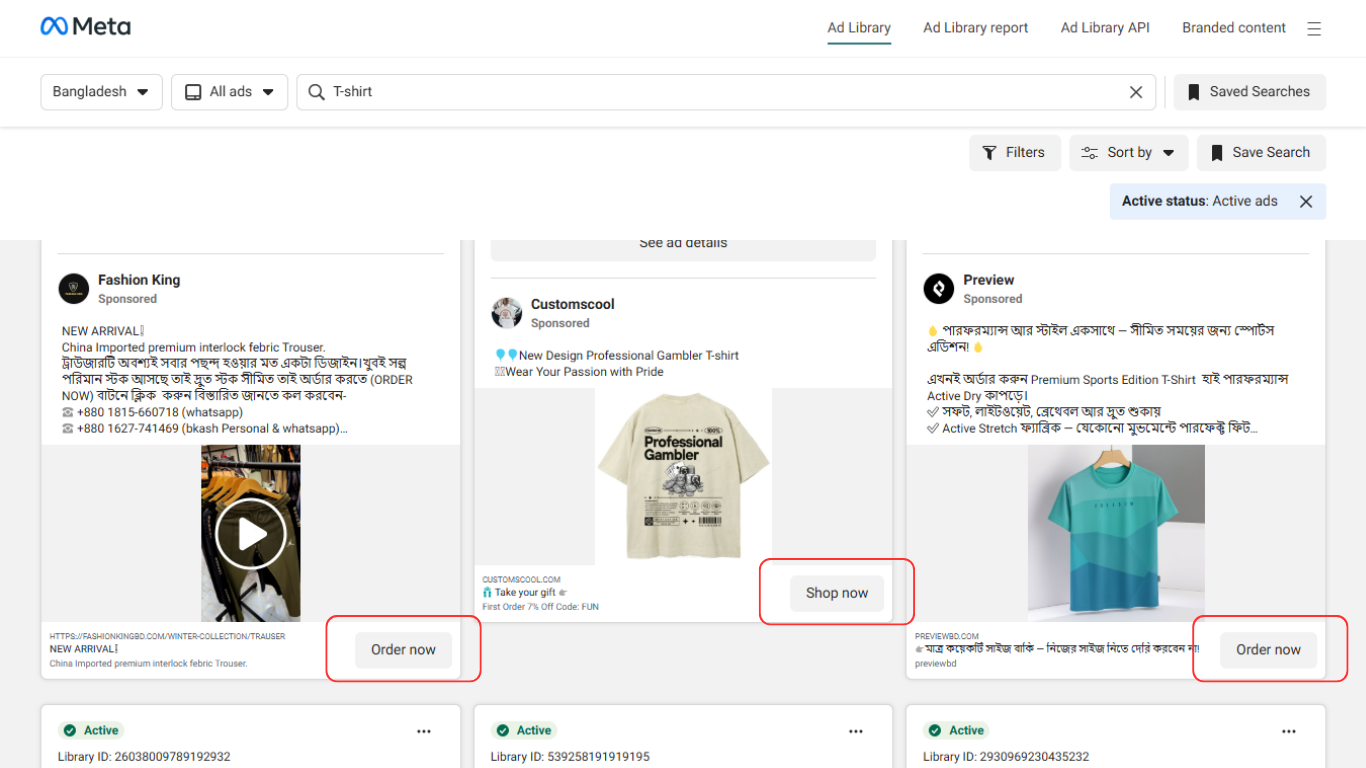
Task: Clear the T-shirt search text
Action: [x=1135, y=92]
